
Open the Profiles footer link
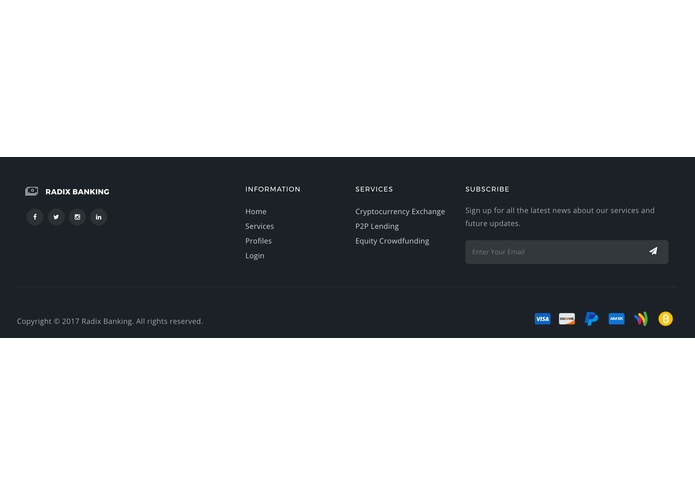[258, 241]
